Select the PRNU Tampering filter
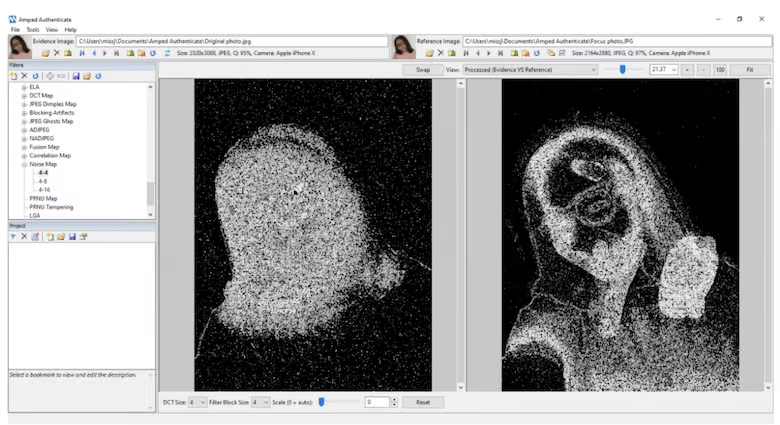The height and width of the screenshot is (425, 780). coord(52,206)
